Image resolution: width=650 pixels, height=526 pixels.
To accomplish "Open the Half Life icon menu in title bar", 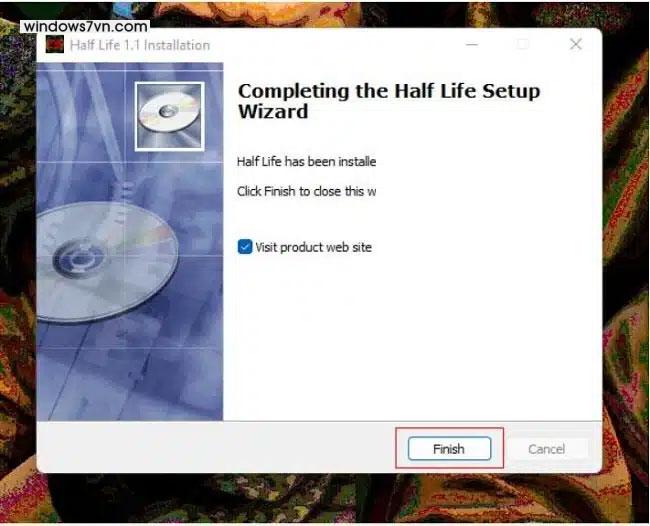I will pyautogui.click(x=55, y=44).
